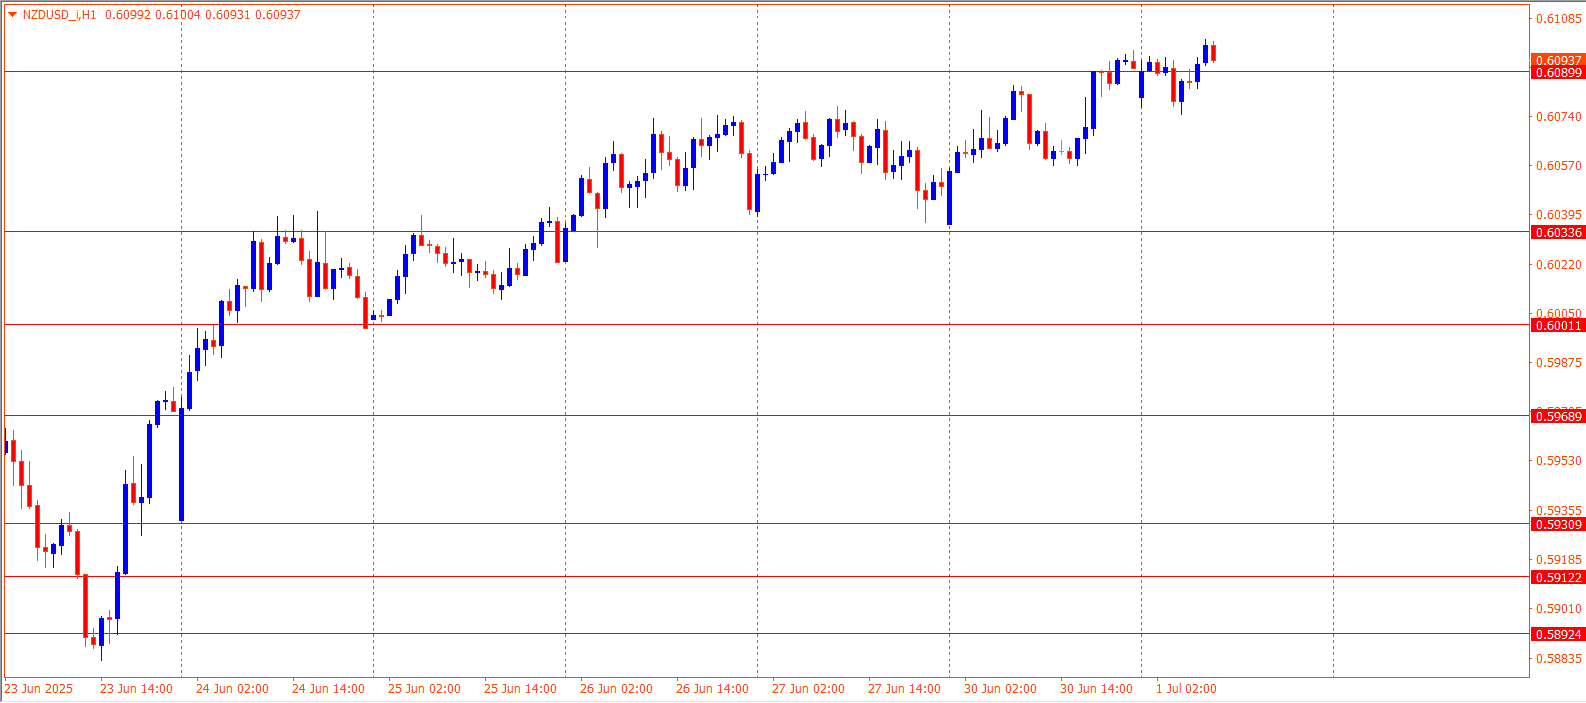The width and height of the screenshot is (1586, 703).
Task: Click the 26 Jun 02:00 time label
Action: (616, 689)
